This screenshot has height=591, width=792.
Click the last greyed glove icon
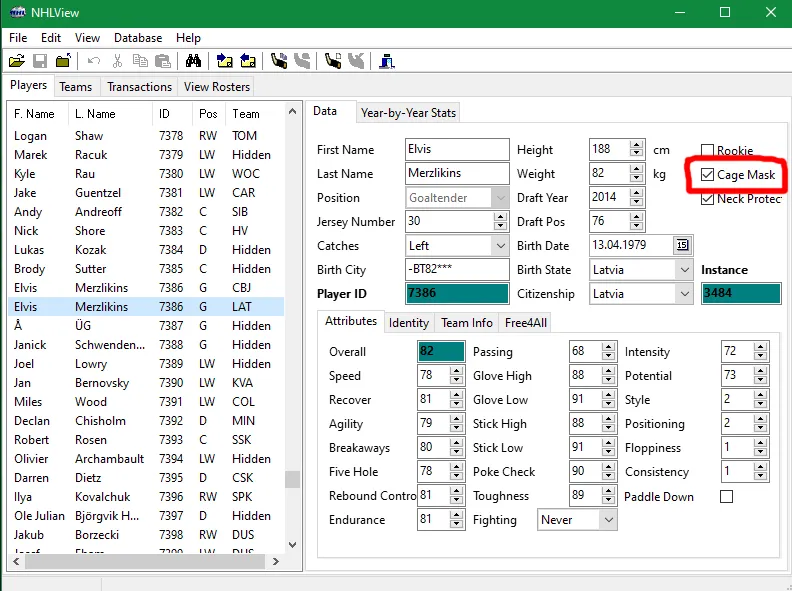[x=356, y=61]
